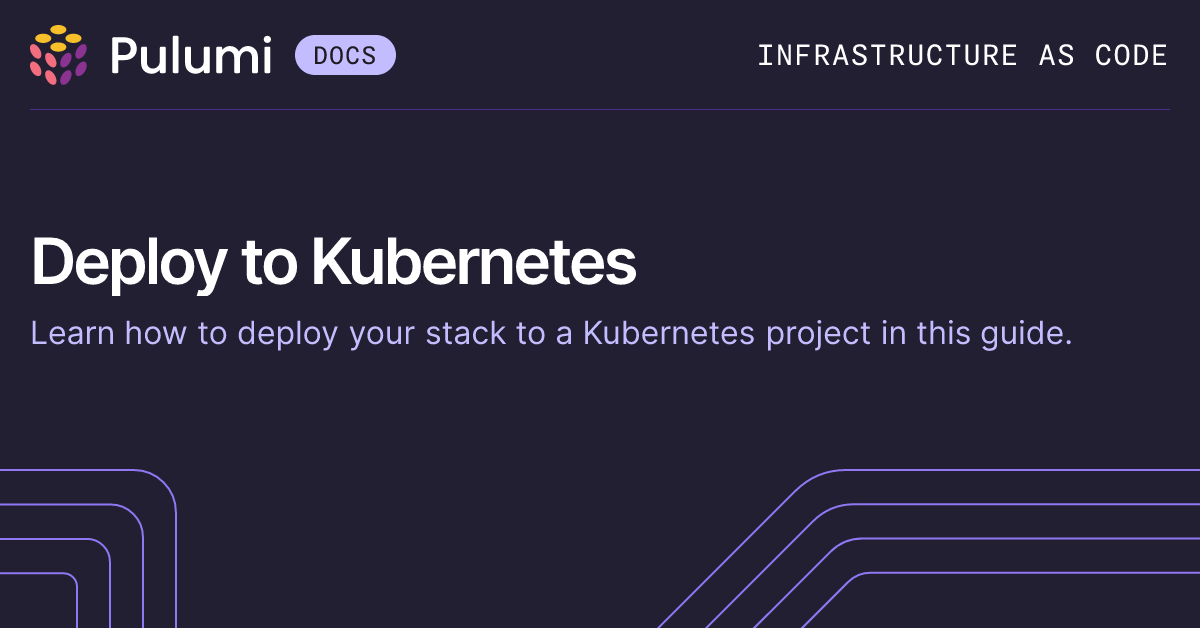Image resolution: width=1200 pixels, height=628 pixels.
Task: Click the Pulumi wordmark text
Action: tap(191, 55)
